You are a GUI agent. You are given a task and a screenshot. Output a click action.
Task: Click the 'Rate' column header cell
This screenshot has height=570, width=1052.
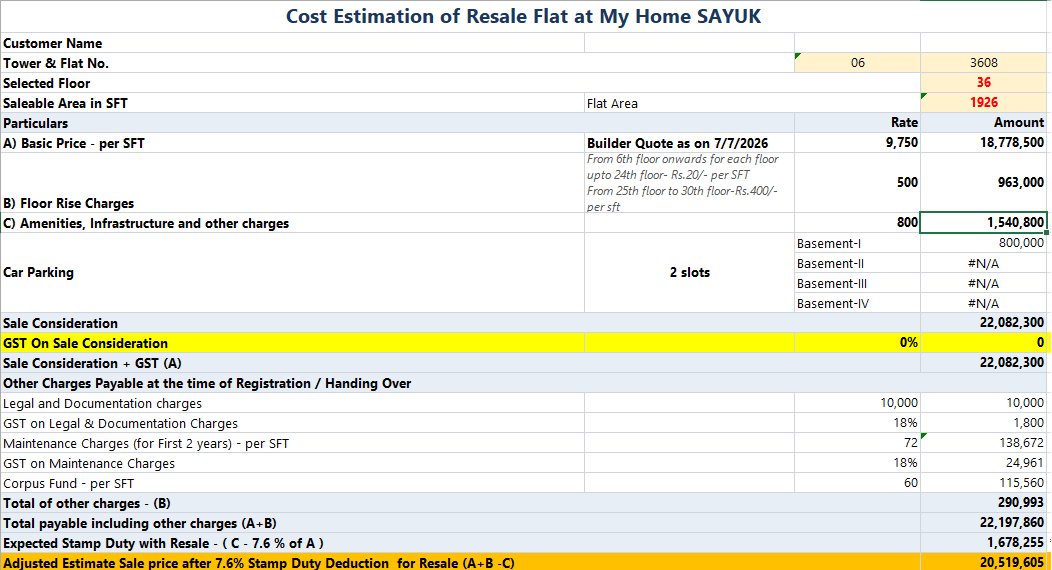click(x=857, y=123)
